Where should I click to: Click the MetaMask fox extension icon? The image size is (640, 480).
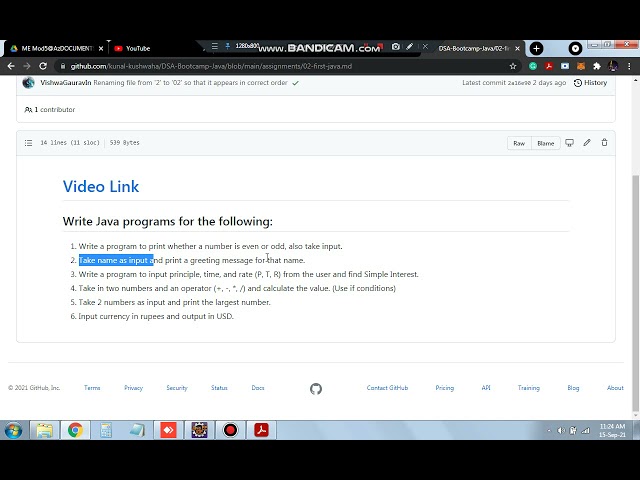581,66
